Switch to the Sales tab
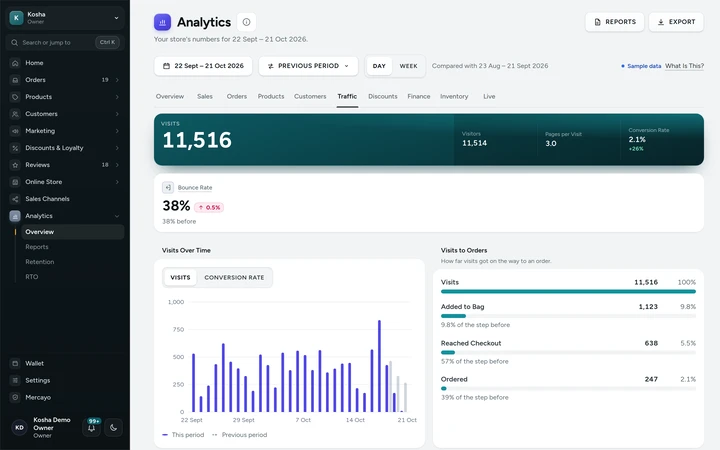 (x=205, y=96)
